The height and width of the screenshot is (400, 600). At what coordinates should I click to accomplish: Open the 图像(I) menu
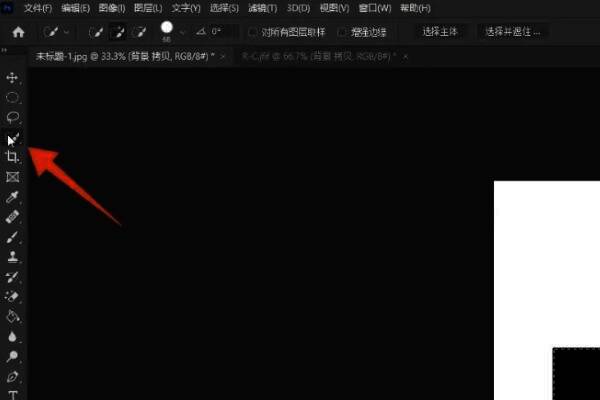point(112,8)
